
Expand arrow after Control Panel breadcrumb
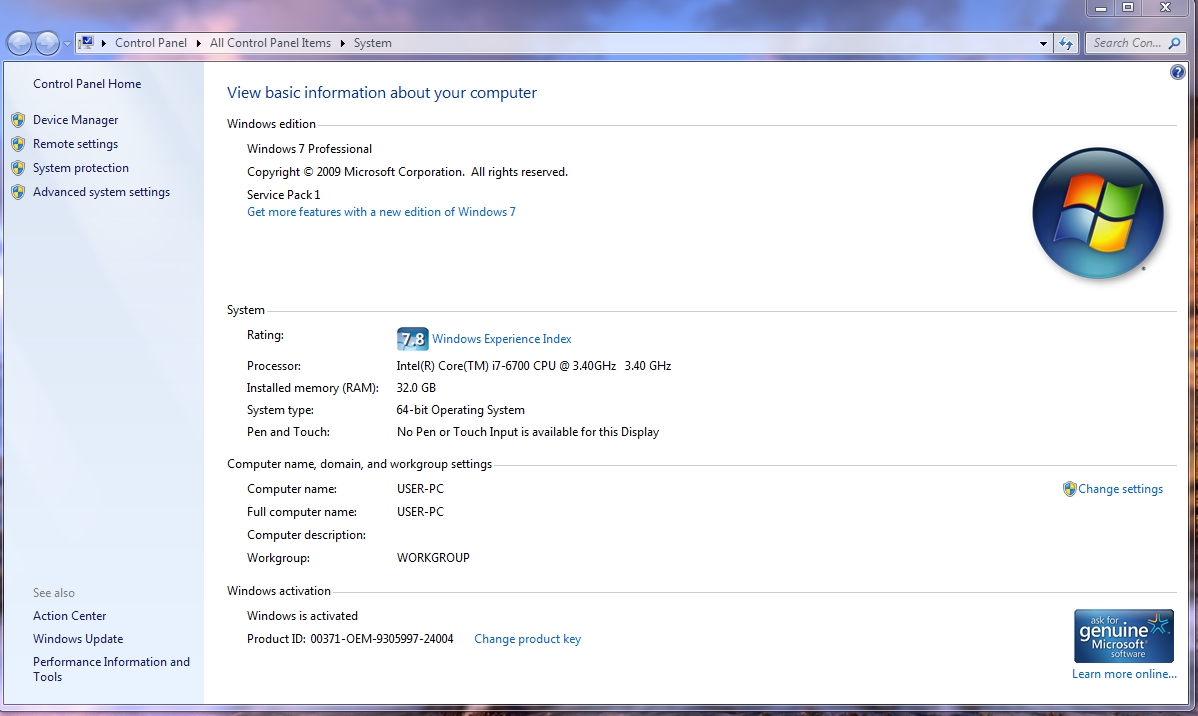(199, 43)
